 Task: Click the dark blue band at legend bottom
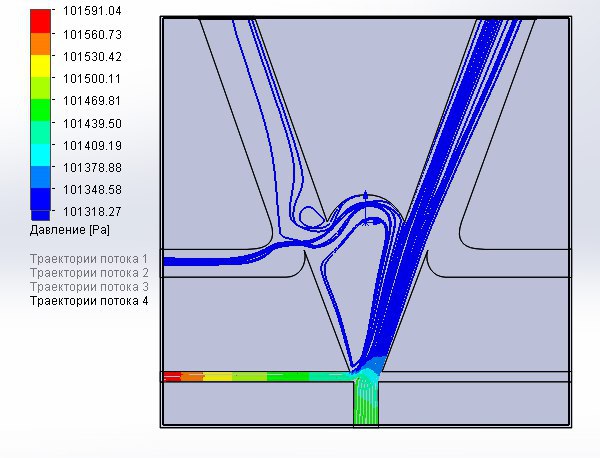40,204
